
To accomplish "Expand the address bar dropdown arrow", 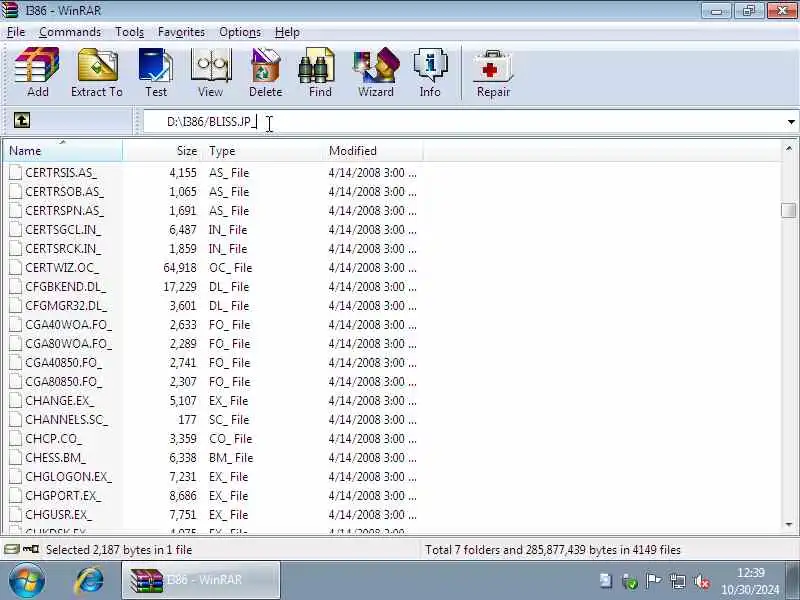I will pos(791,122).
